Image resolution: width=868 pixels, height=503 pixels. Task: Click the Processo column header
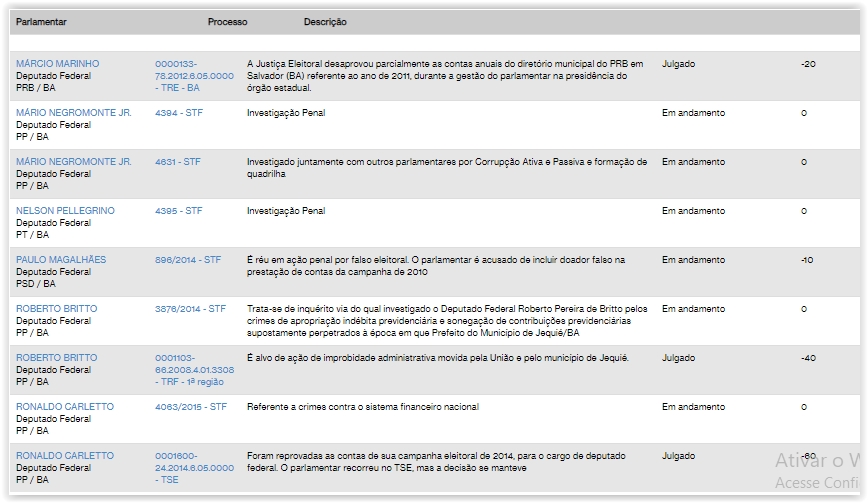coord(227,22)
